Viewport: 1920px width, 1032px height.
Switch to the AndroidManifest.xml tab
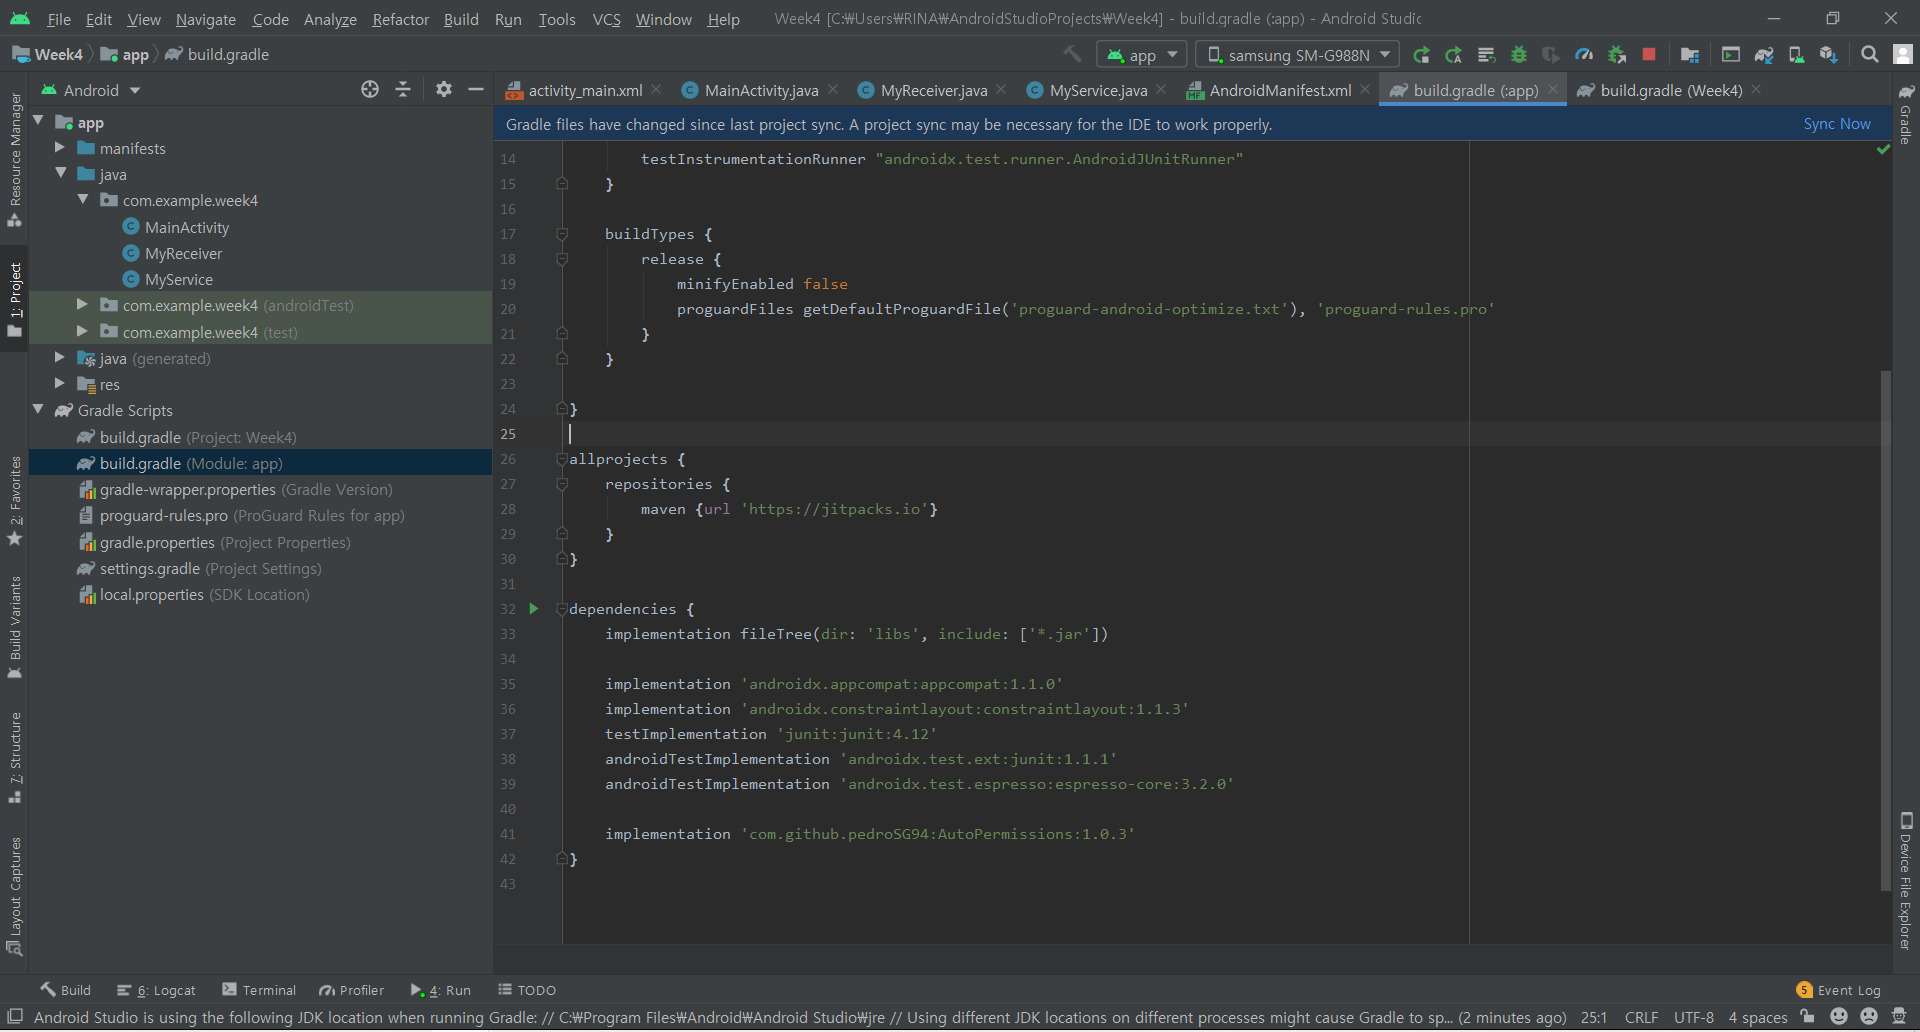[1280, 90]
